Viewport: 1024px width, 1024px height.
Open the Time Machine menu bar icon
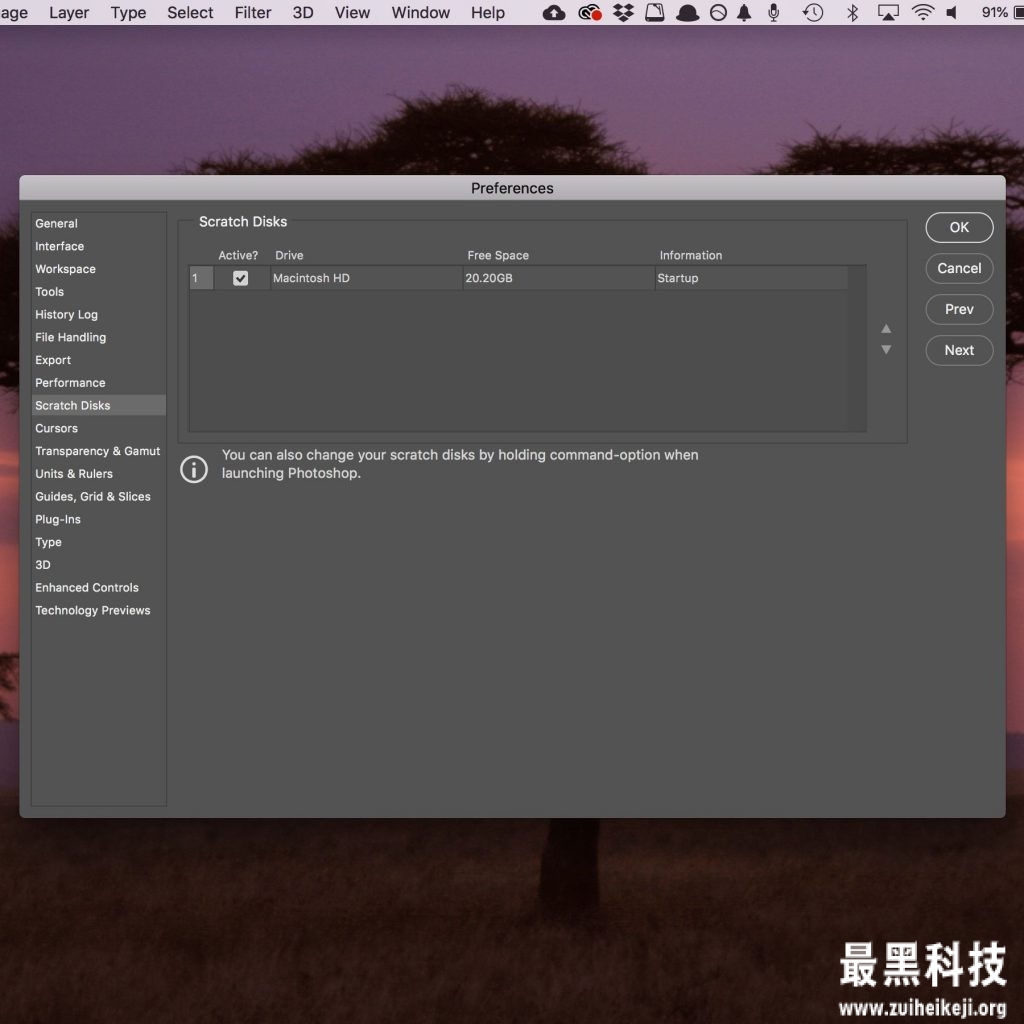(812, 12)
